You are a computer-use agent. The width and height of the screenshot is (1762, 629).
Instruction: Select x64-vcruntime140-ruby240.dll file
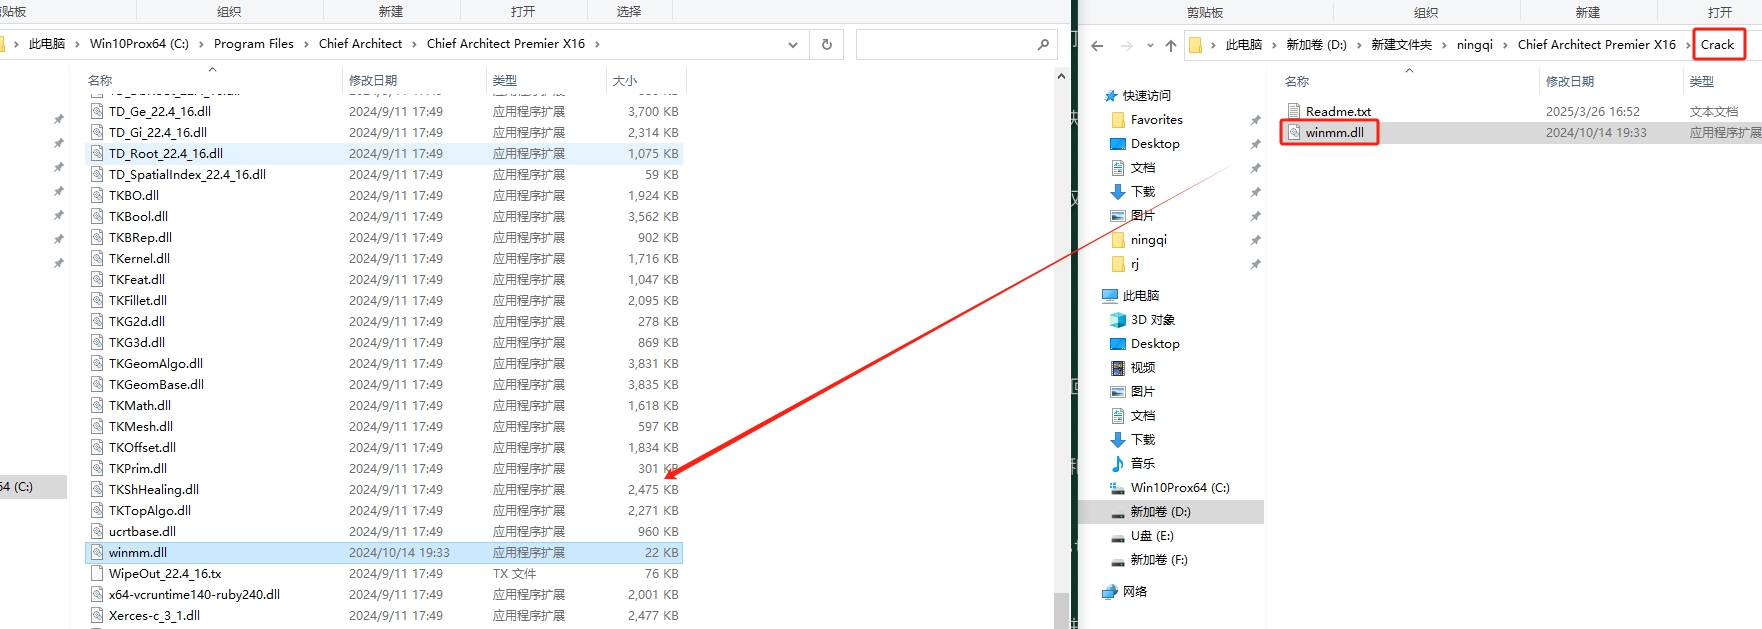[194, 594]
